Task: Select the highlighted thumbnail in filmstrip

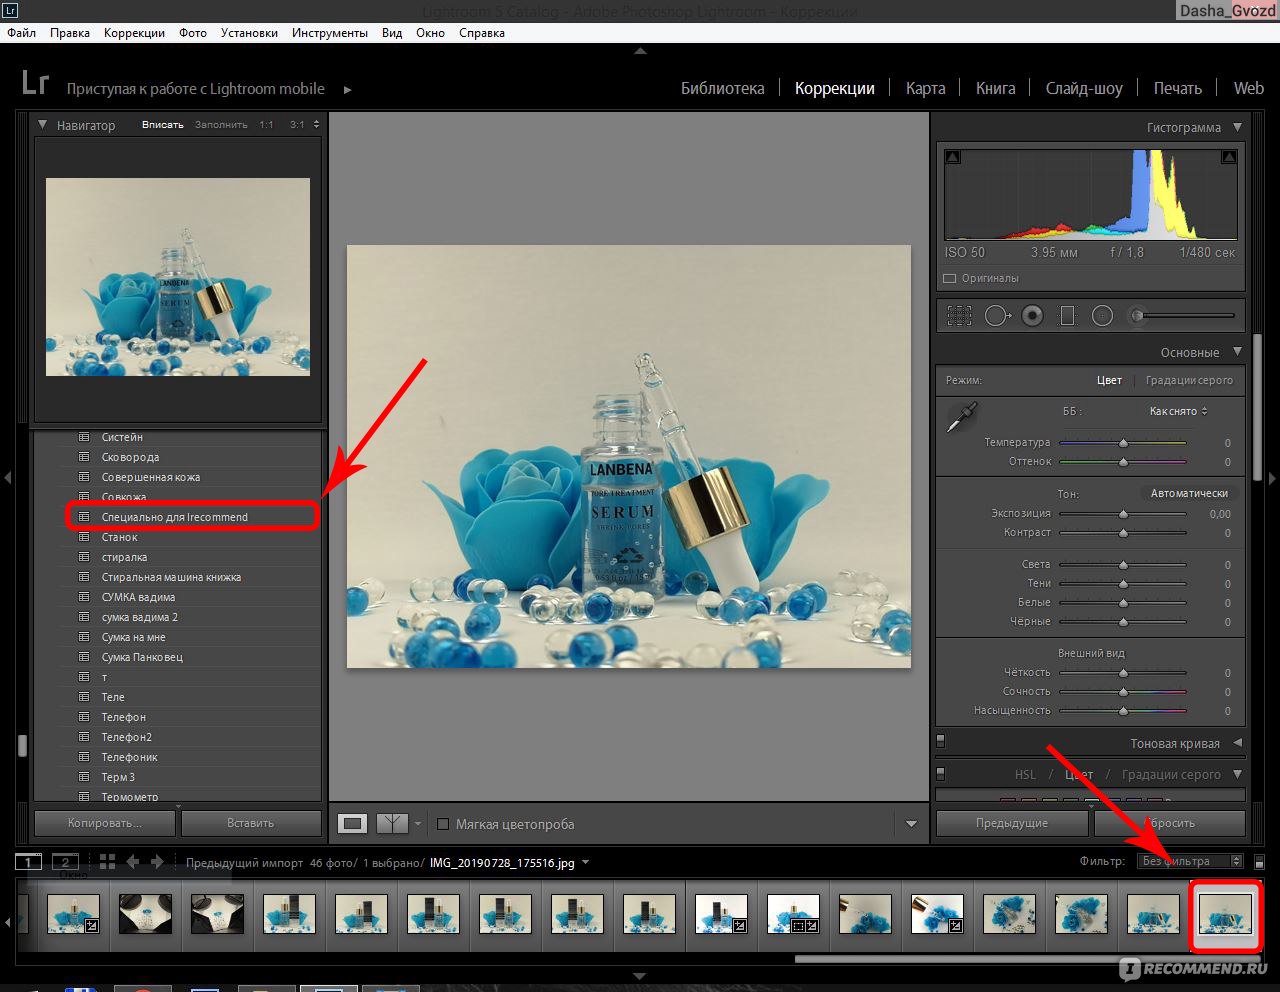Action: [1225, 913]
